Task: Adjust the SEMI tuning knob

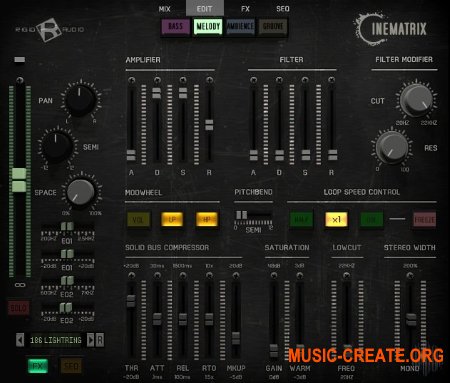Action: pyautogui.click(x=56, y=146)
